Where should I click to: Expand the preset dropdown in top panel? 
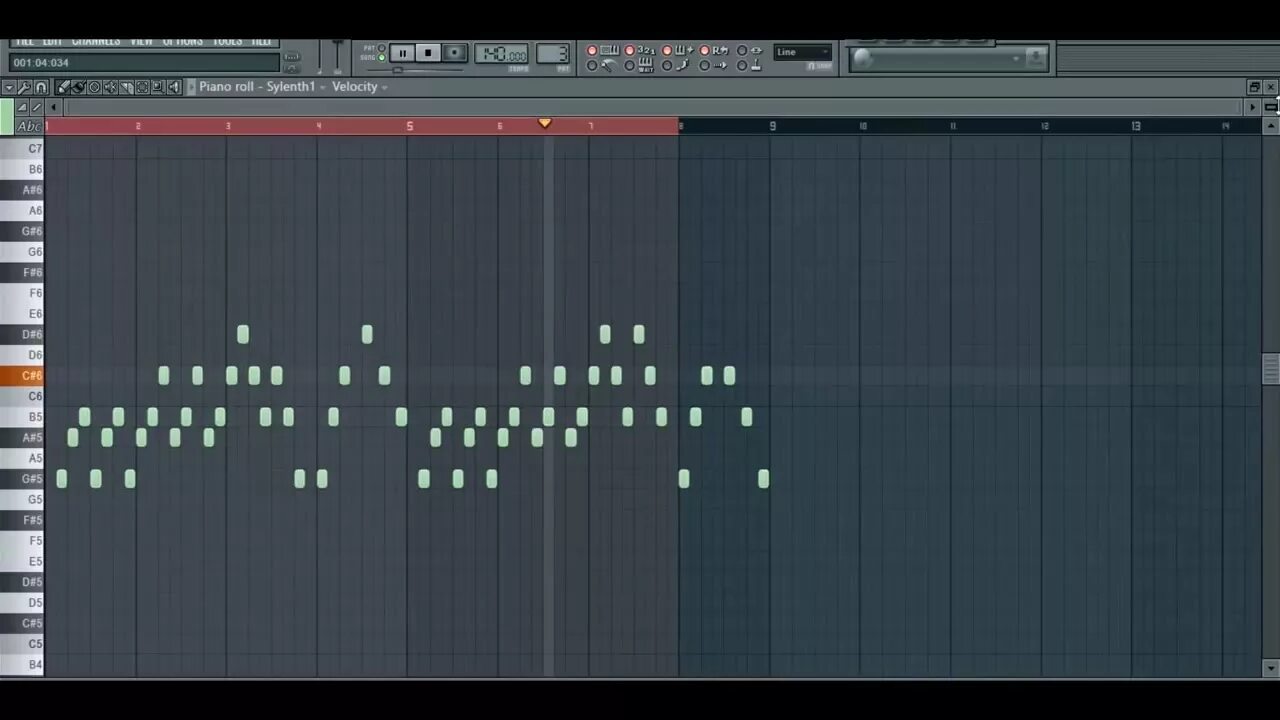point(1016,58)
